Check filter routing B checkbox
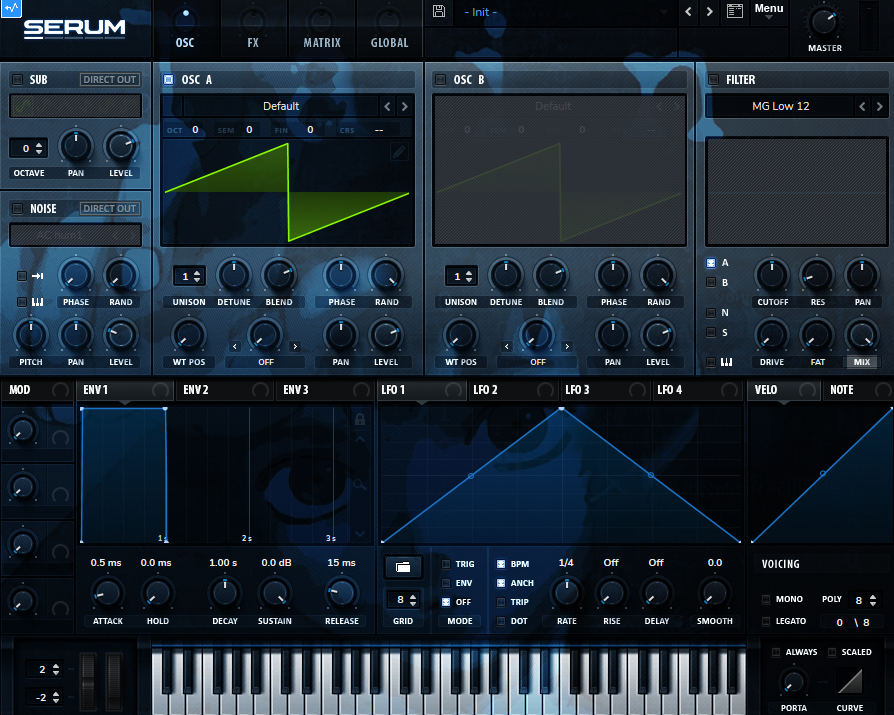The width and height of the screenshot is (894, 715). (711, 282)
